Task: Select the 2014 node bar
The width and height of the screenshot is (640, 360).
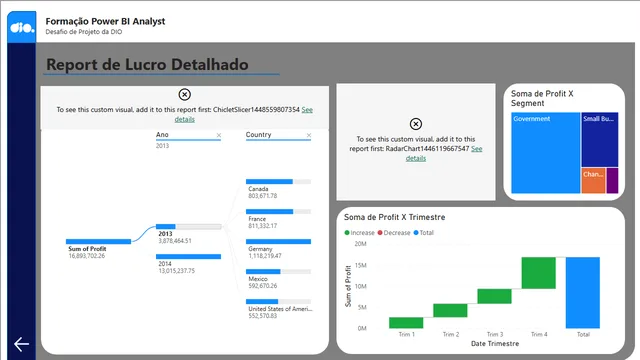Action: (189, 257)
